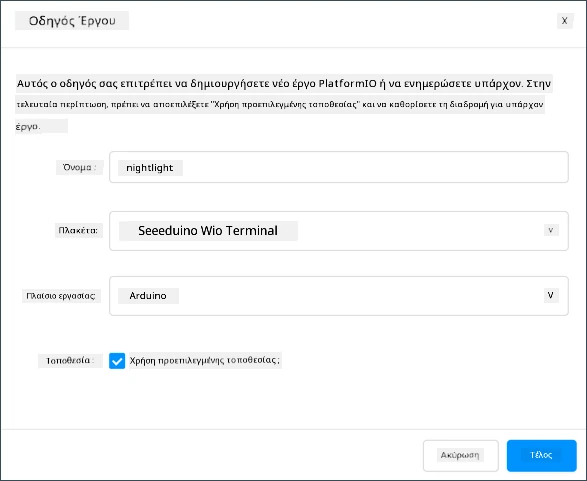
Task: Click the Πλακέτα field label
Action: click(x=78, y=230)
